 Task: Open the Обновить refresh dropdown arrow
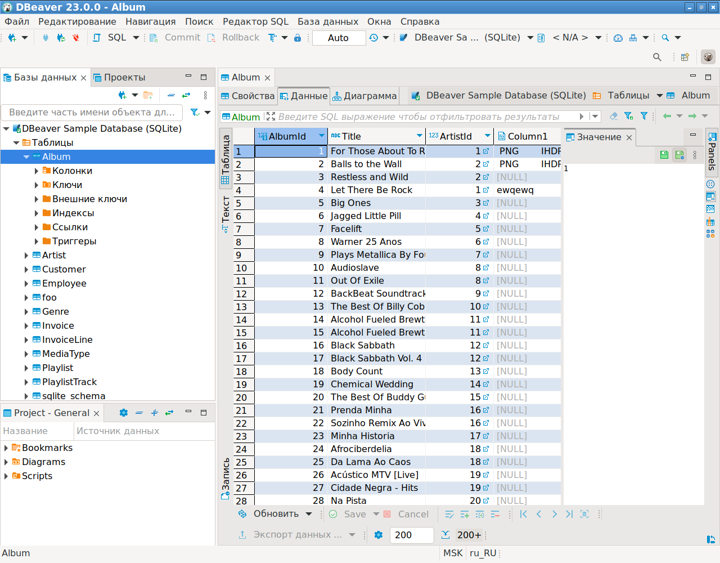point(309,514)
